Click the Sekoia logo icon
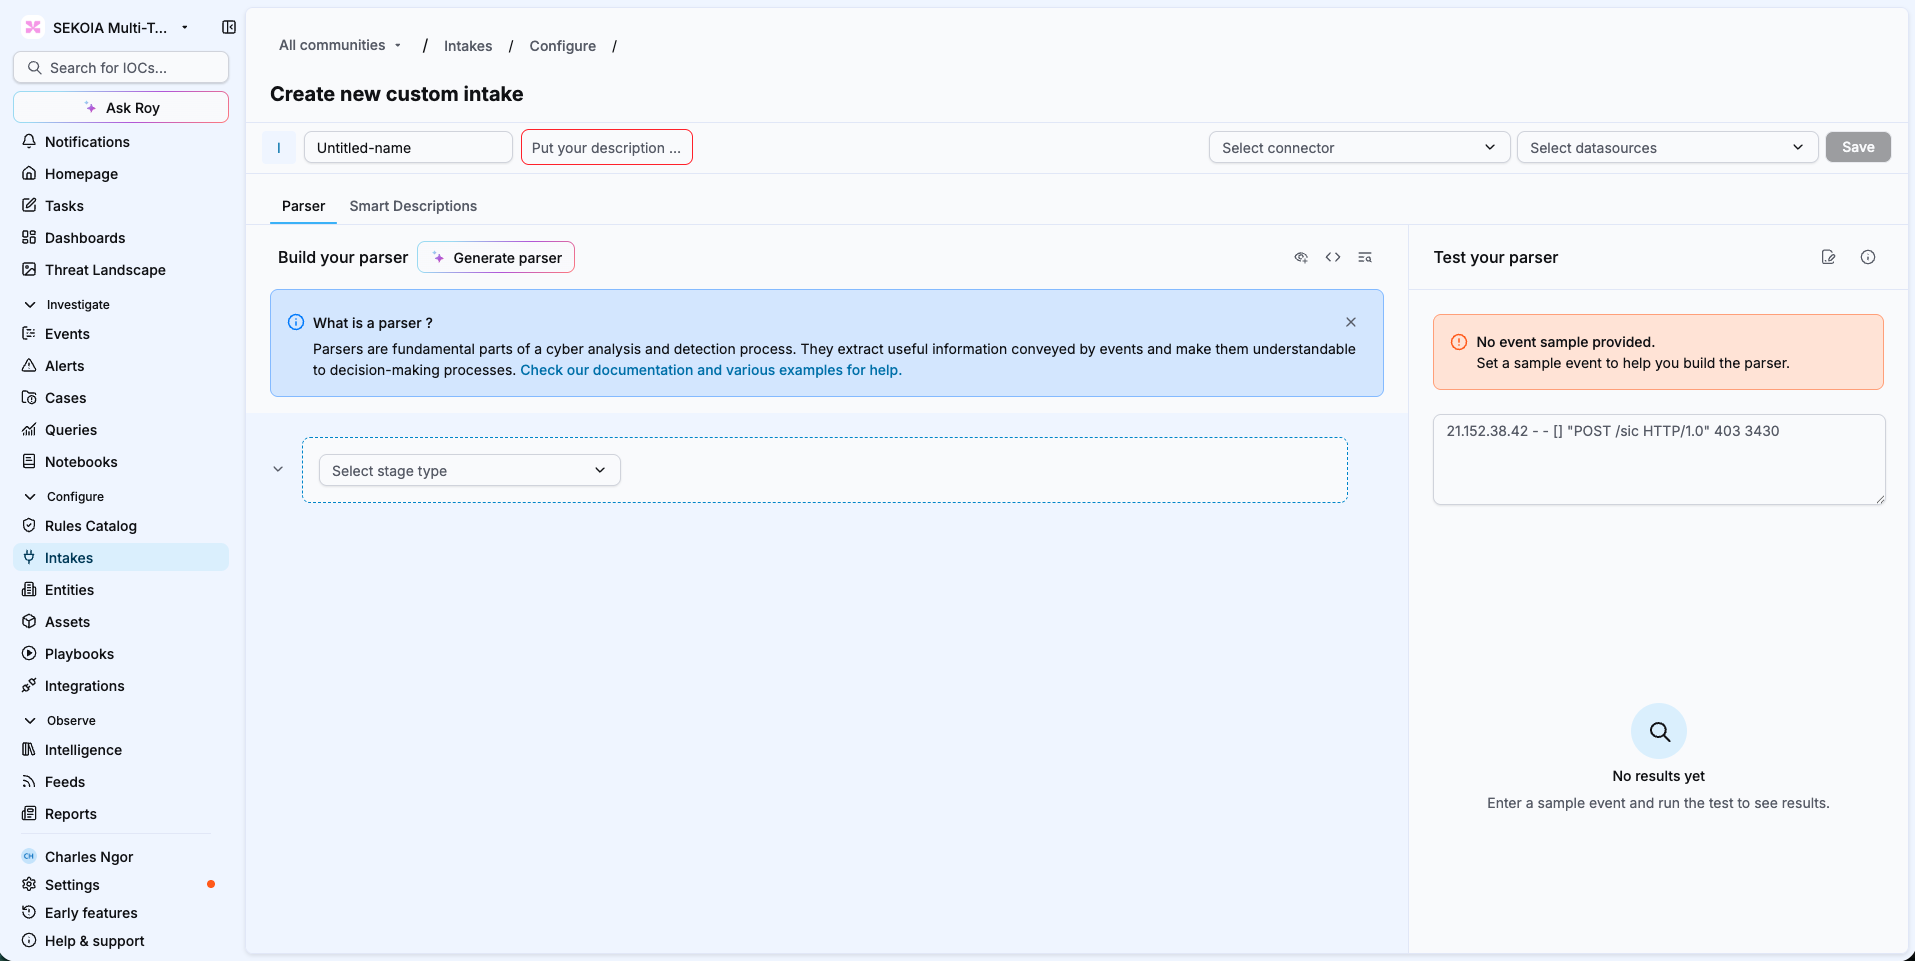The image size is (1915, 961). (33, 27)
